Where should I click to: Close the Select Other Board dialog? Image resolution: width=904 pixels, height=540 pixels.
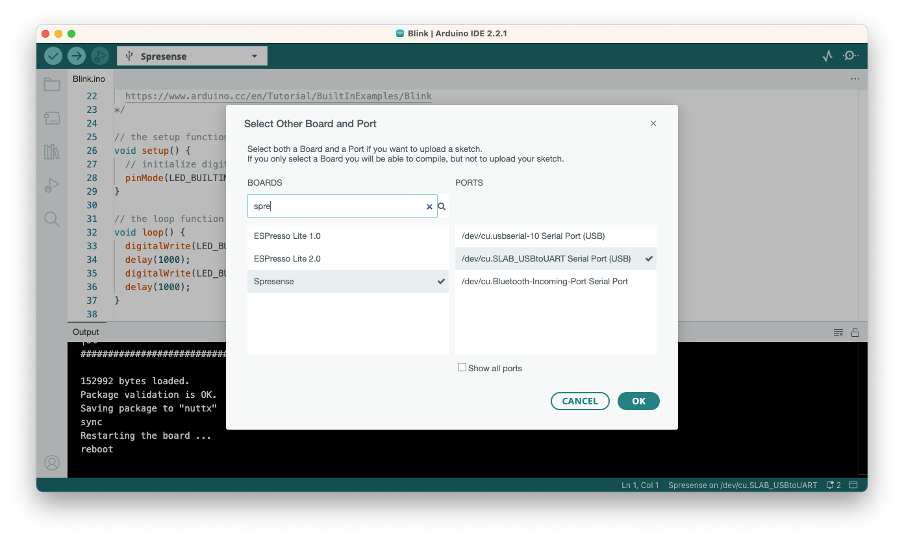[x=653, y=123]
